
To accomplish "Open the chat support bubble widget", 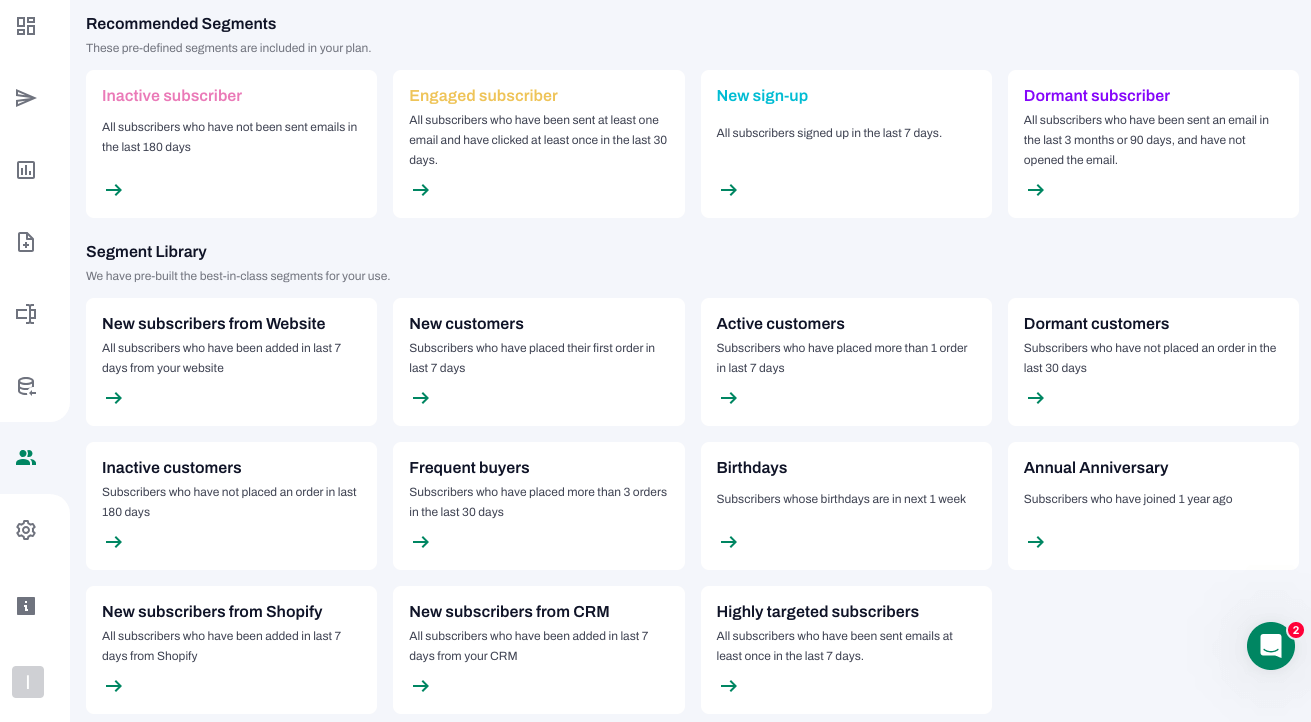I will point(1271,646).
